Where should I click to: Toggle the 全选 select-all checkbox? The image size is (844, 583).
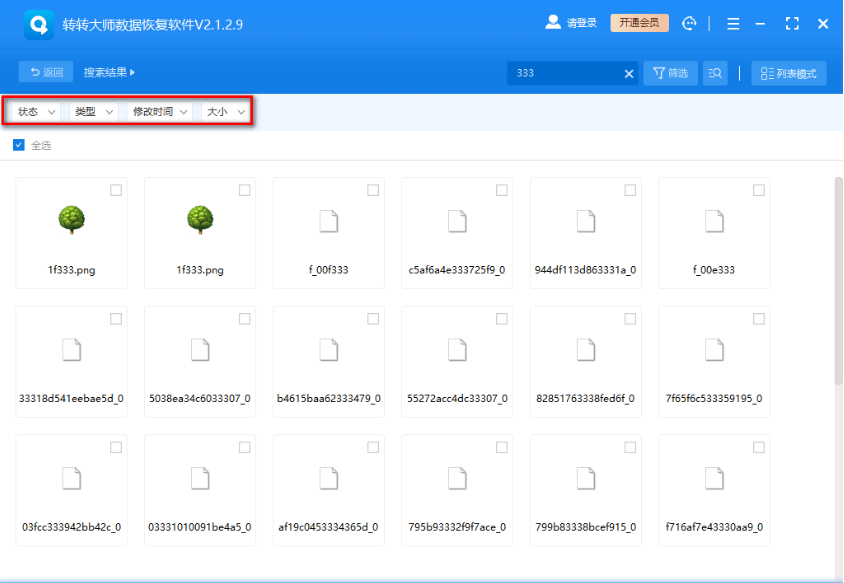[x=19, y=146]
